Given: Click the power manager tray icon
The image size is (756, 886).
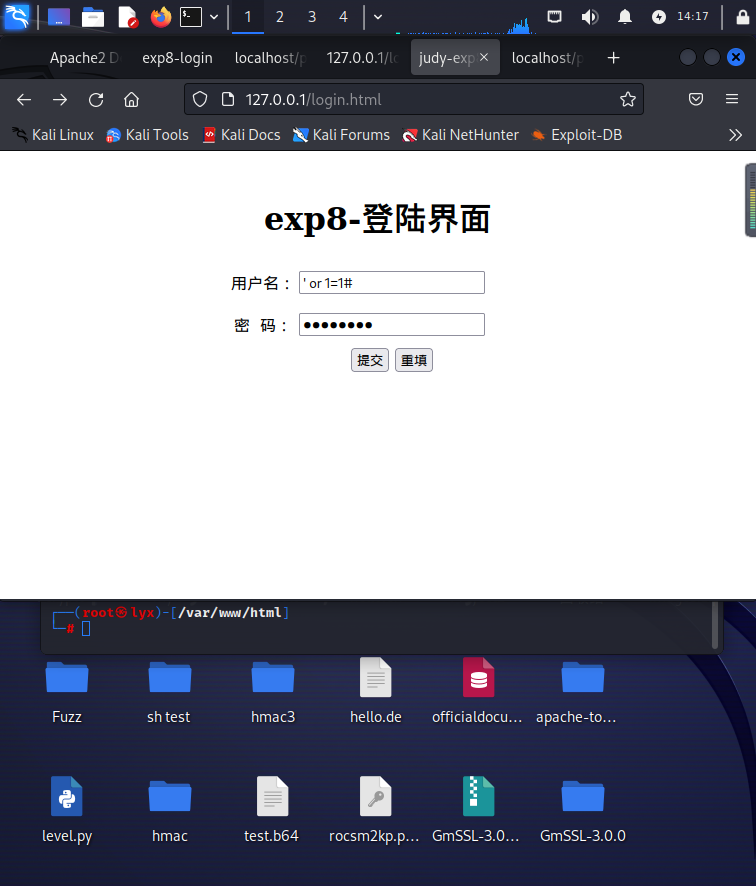Looking at the screenshot, I should pos(659,17).
